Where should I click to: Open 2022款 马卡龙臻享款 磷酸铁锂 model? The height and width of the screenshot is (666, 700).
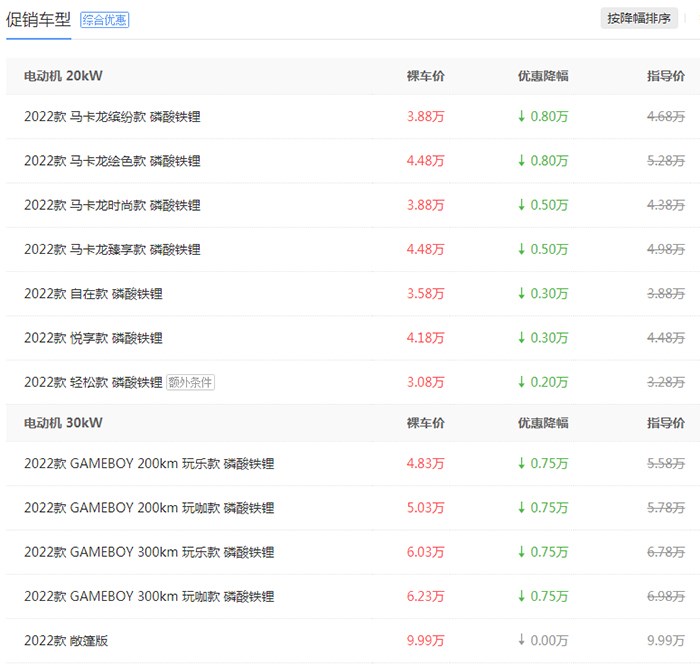(112, 250)
